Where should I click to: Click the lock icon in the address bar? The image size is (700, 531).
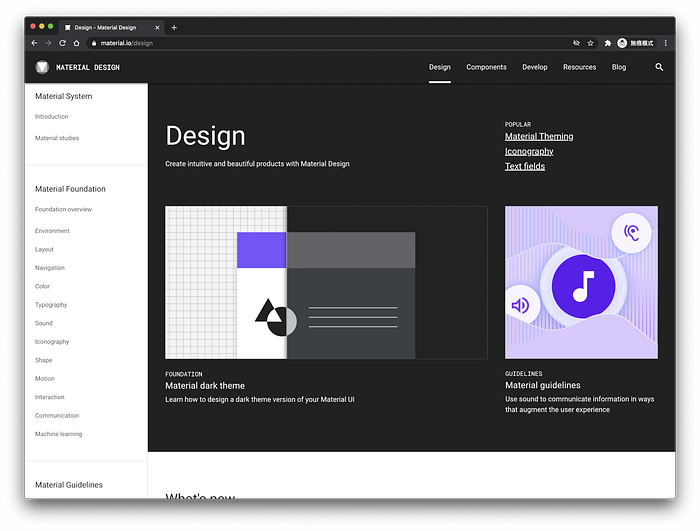[x=94, y=43]
